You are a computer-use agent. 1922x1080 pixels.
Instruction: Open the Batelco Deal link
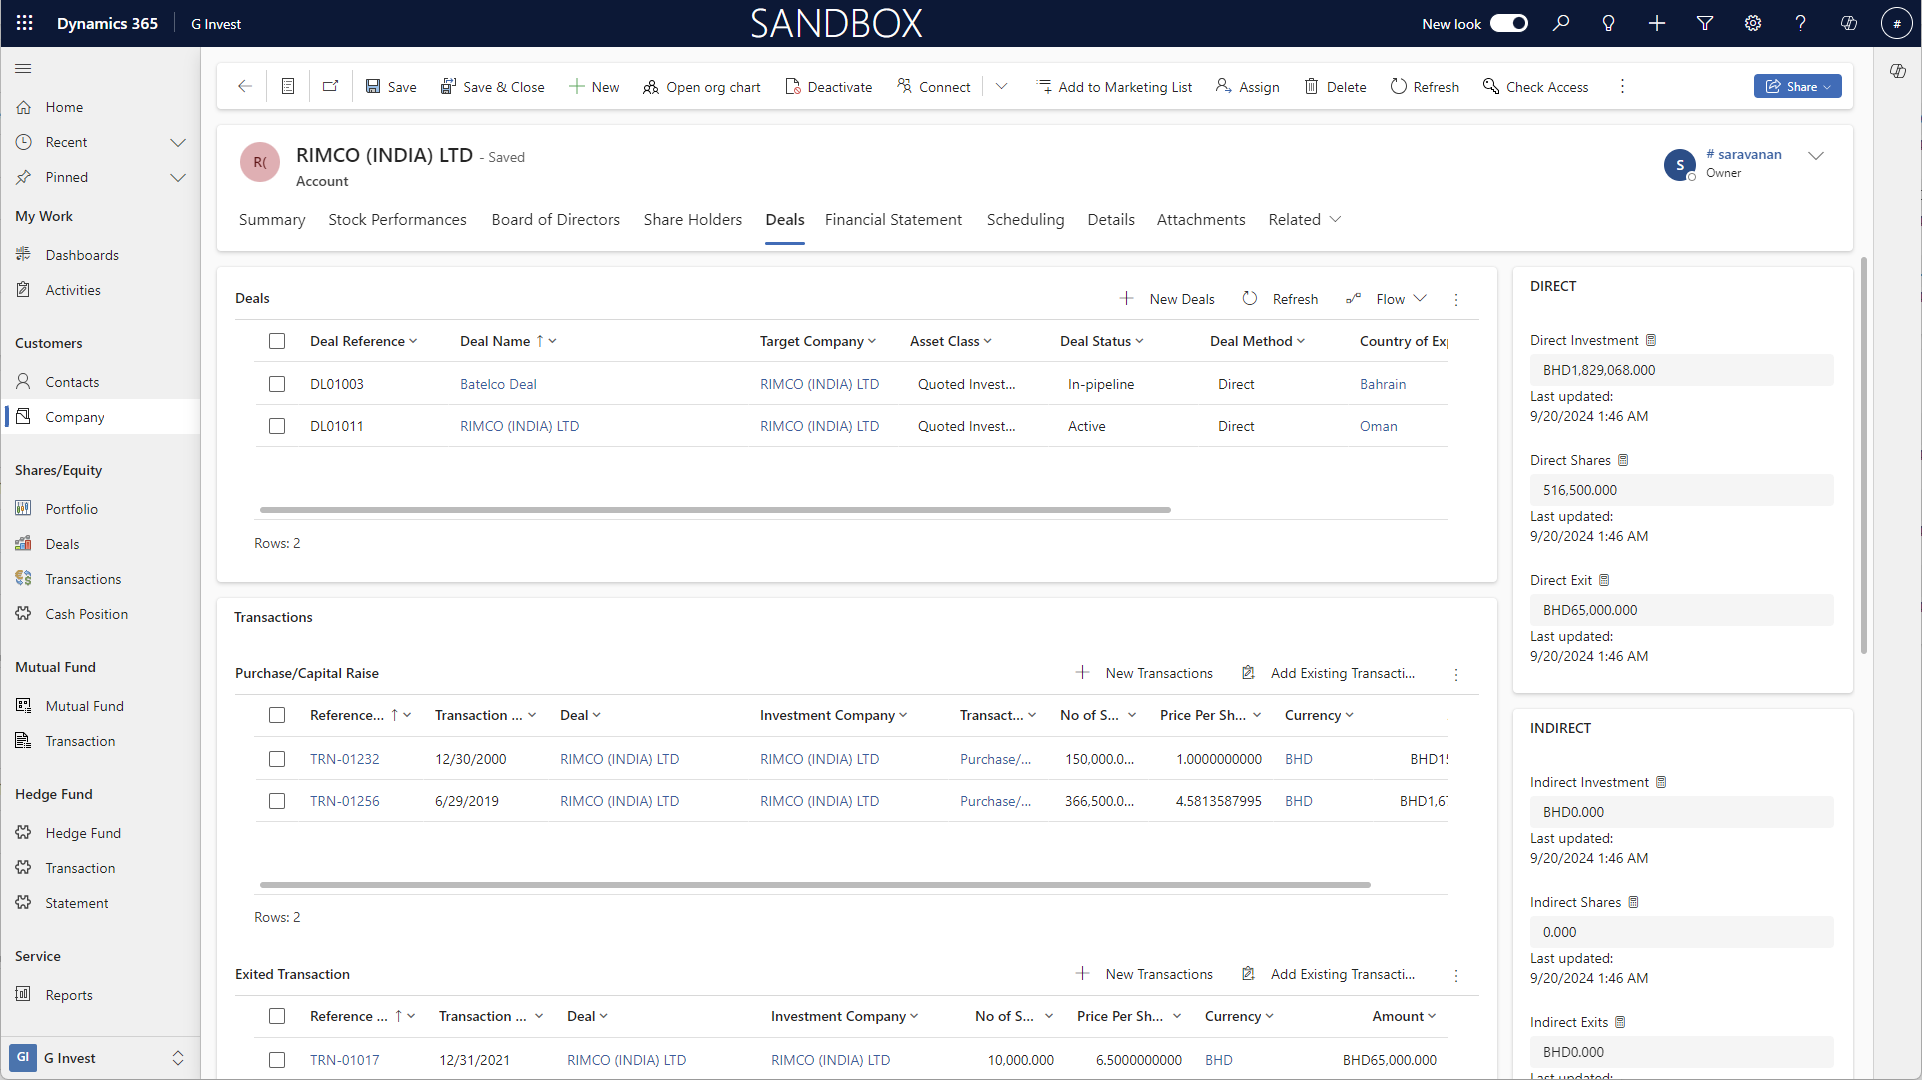(498, 384)
